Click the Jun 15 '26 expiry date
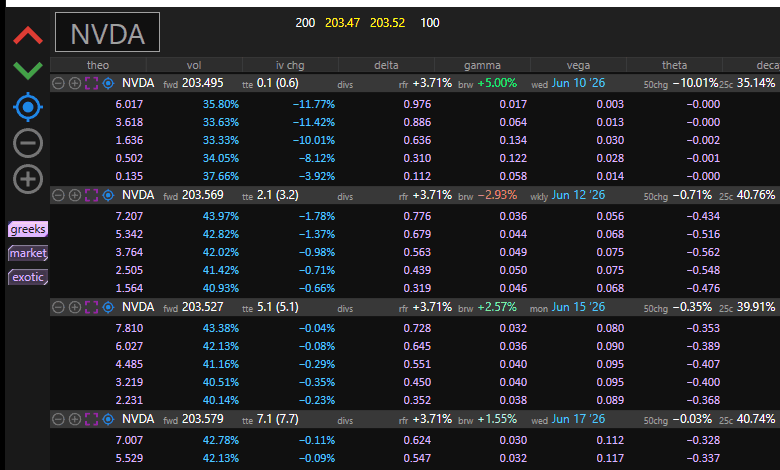Image resolution: width=780 pixels, height=470 pixels. [578, 307]
